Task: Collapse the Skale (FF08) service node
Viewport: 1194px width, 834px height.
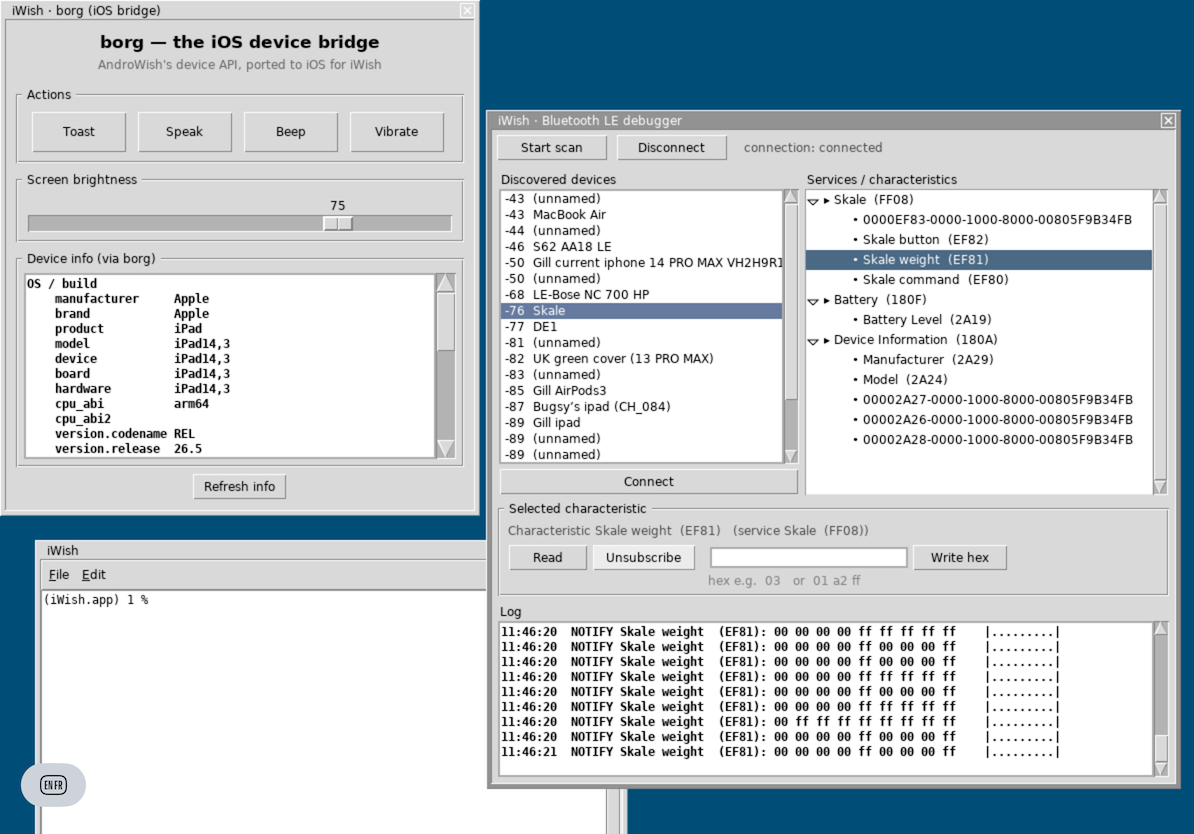Action: pos(813,201)
